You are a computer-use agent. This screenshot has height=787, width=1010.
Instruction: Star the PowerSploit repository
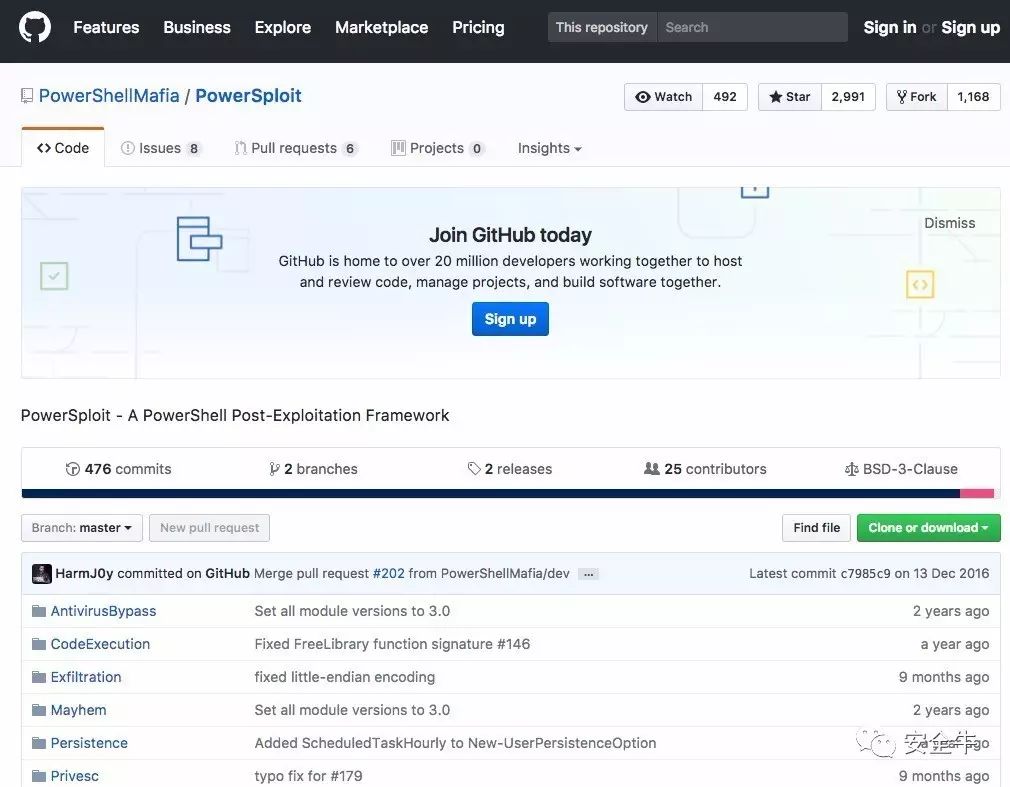click(x=790, y=97)
